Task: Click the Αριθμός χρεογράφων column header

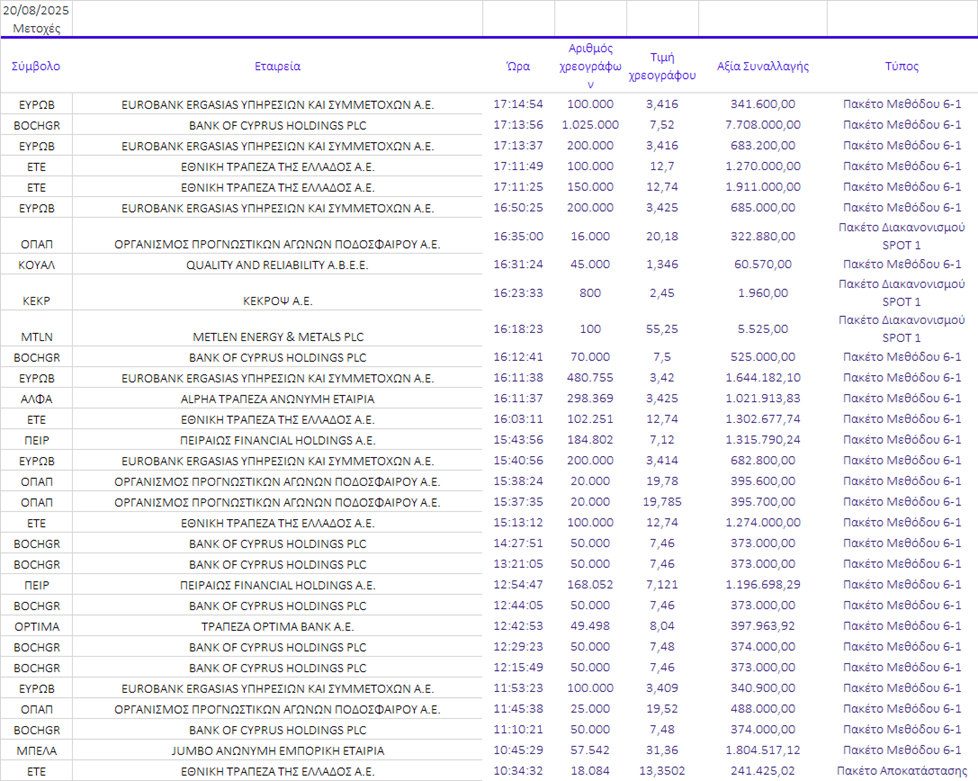Action: pos(590,66)
